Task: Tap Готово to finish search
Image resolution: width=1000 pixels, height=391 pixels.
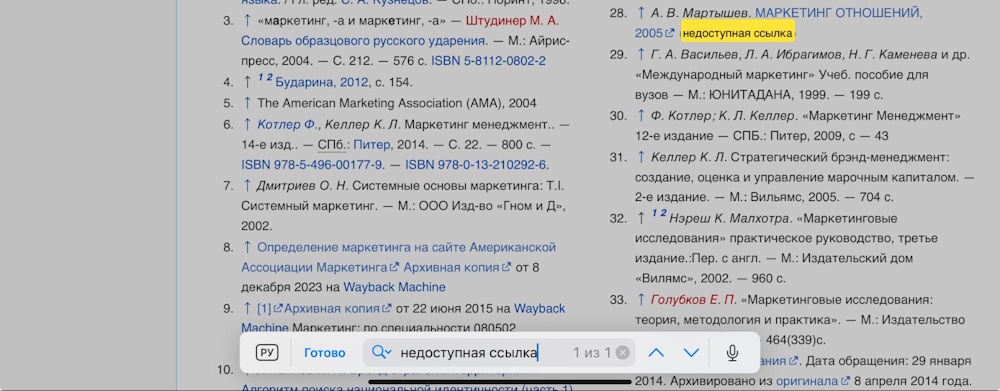Action: point(325,353)
